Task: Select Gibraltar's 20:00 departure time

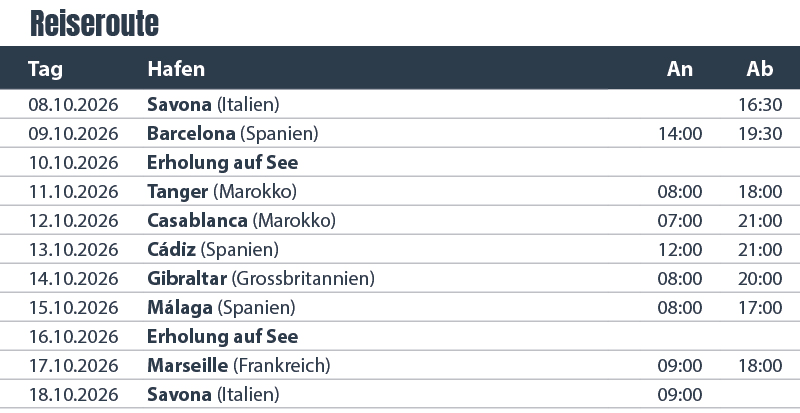Action: [x=760, y=278]
